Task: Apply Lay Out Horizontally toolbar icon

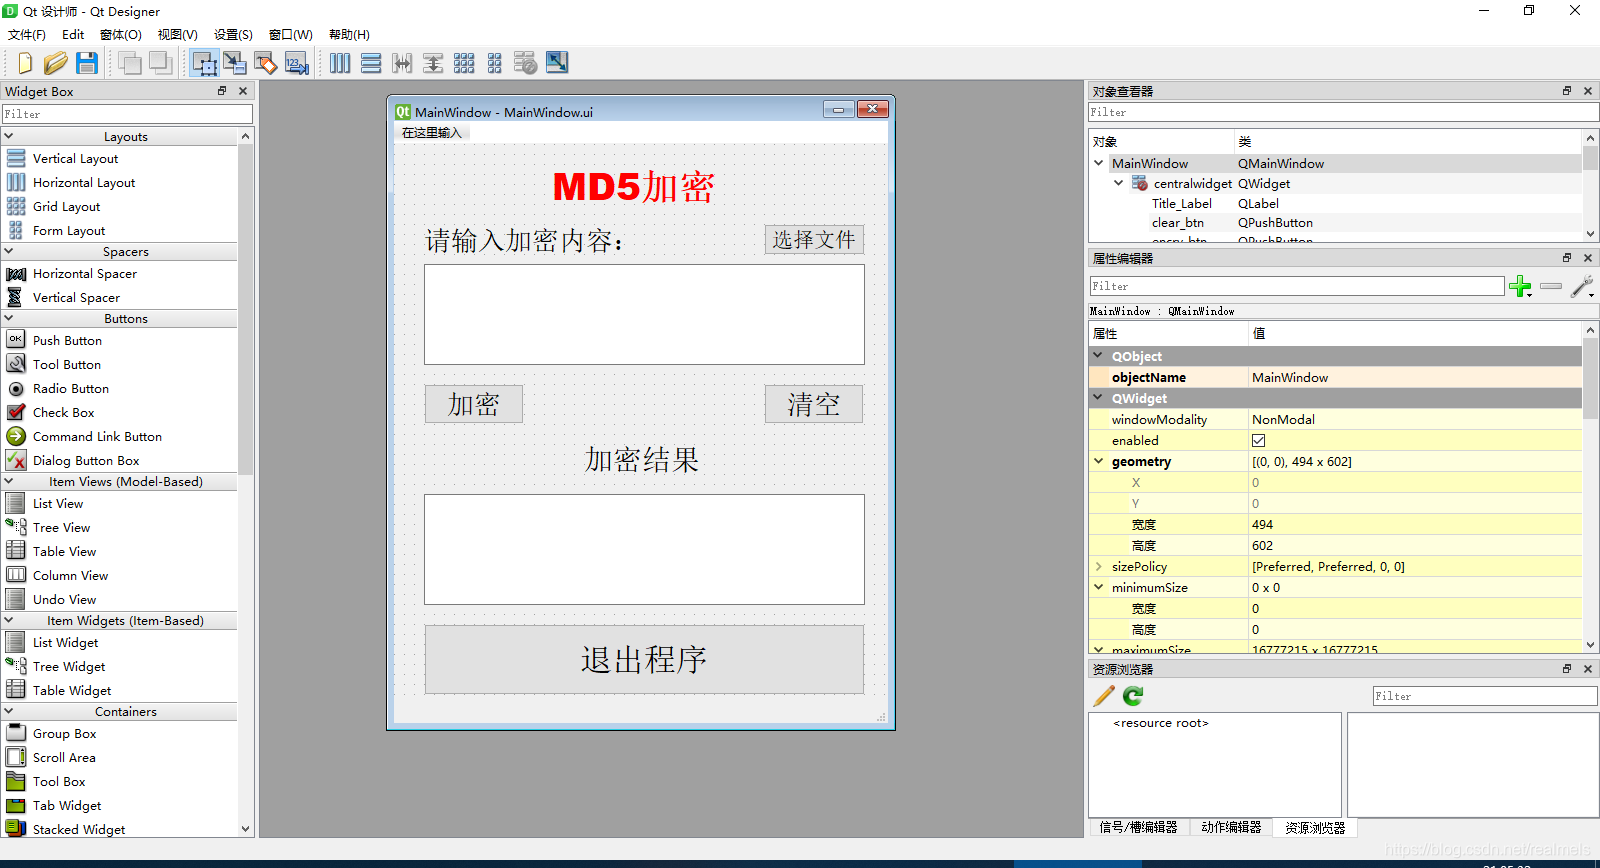Action: click(340, 63)
